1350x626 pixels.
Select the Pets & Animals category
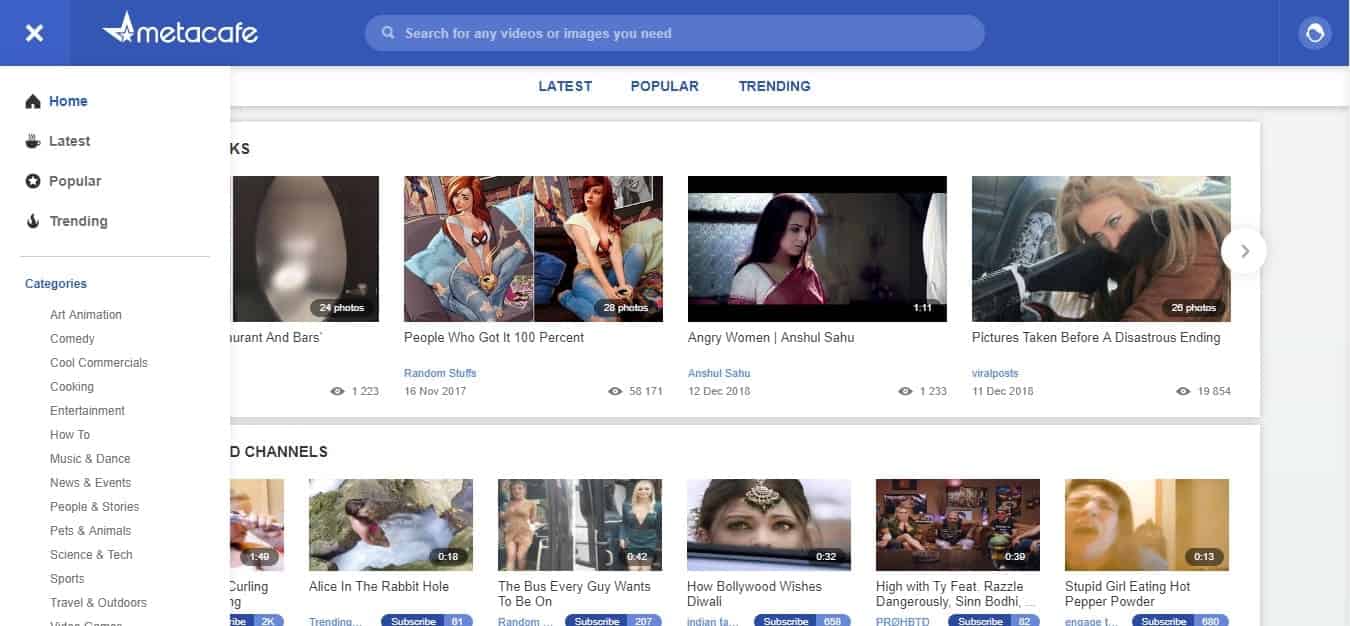pos(90,531)
